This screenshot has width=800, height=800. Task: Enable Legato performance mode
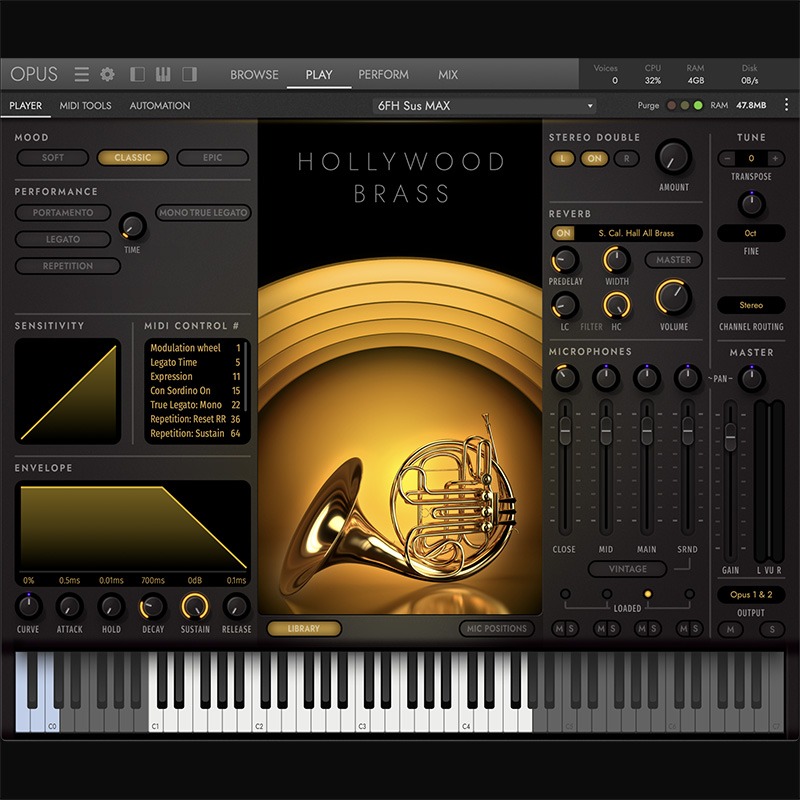coord(63,239)
